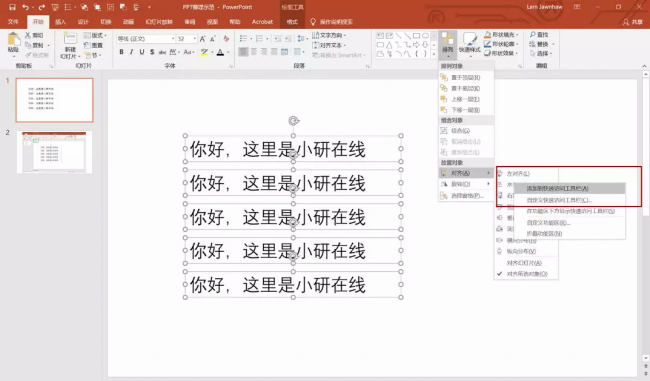Choose Send to Back (置于底层) menu item

(466, 88)
